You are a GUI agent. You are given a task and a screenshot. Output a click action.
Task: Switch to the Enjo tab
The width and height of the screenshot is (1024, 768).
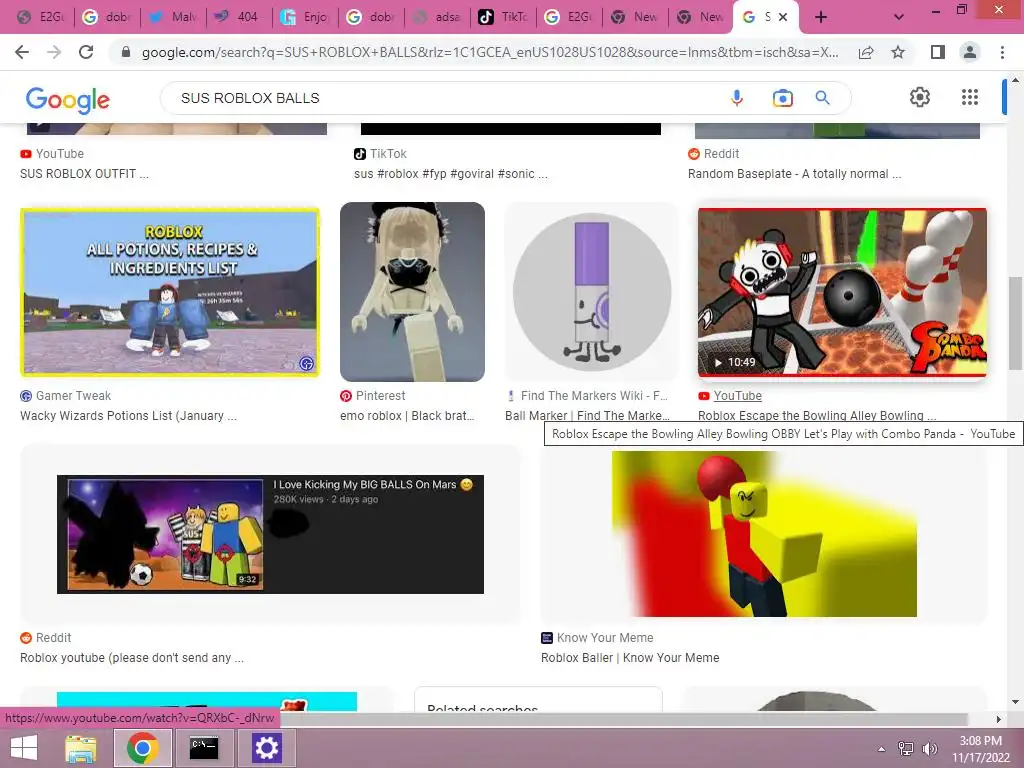305,17
